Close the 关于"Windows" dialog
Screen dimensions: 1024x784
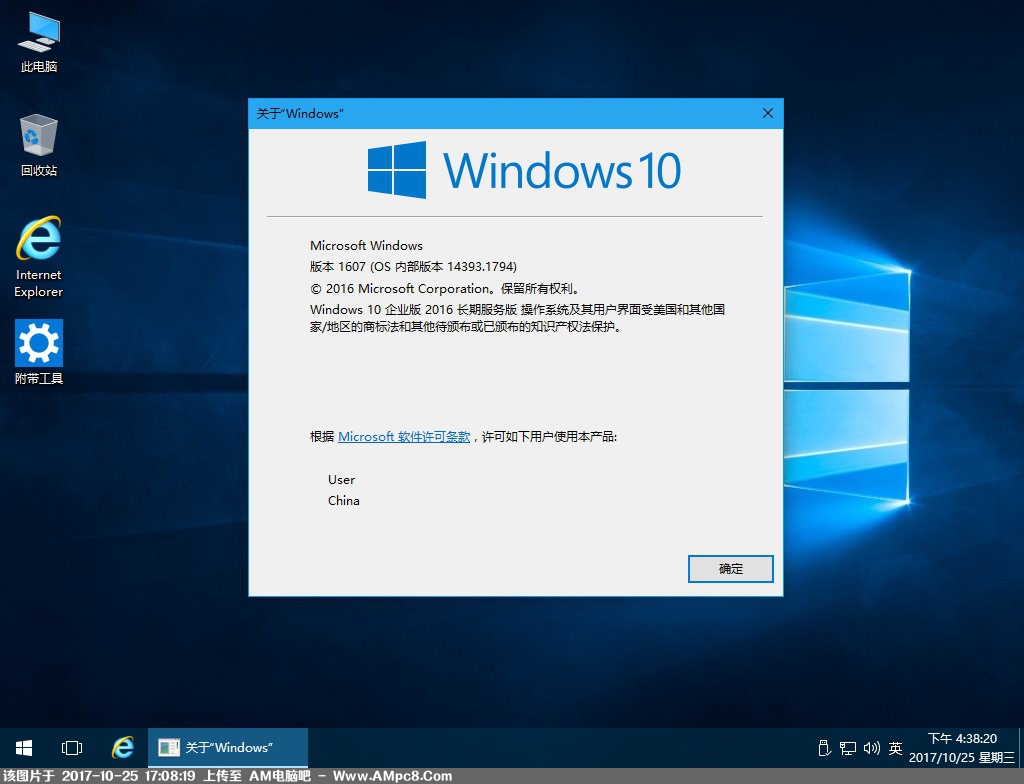click(x=768, y=113)
